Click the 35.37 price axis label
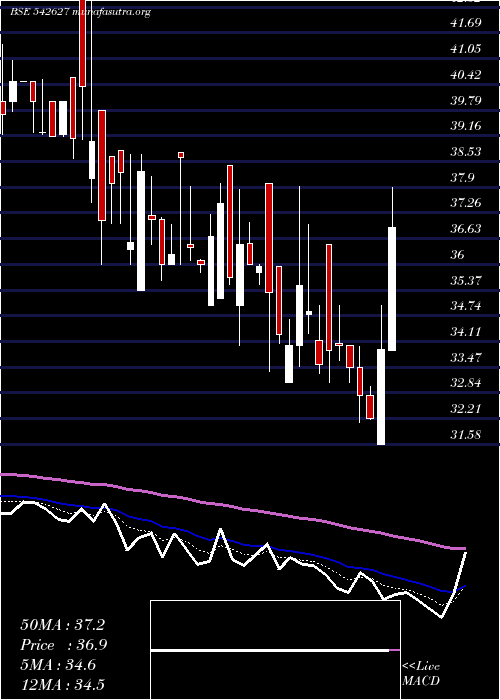The height and width of the screenshot is (700, 500). 466,281
